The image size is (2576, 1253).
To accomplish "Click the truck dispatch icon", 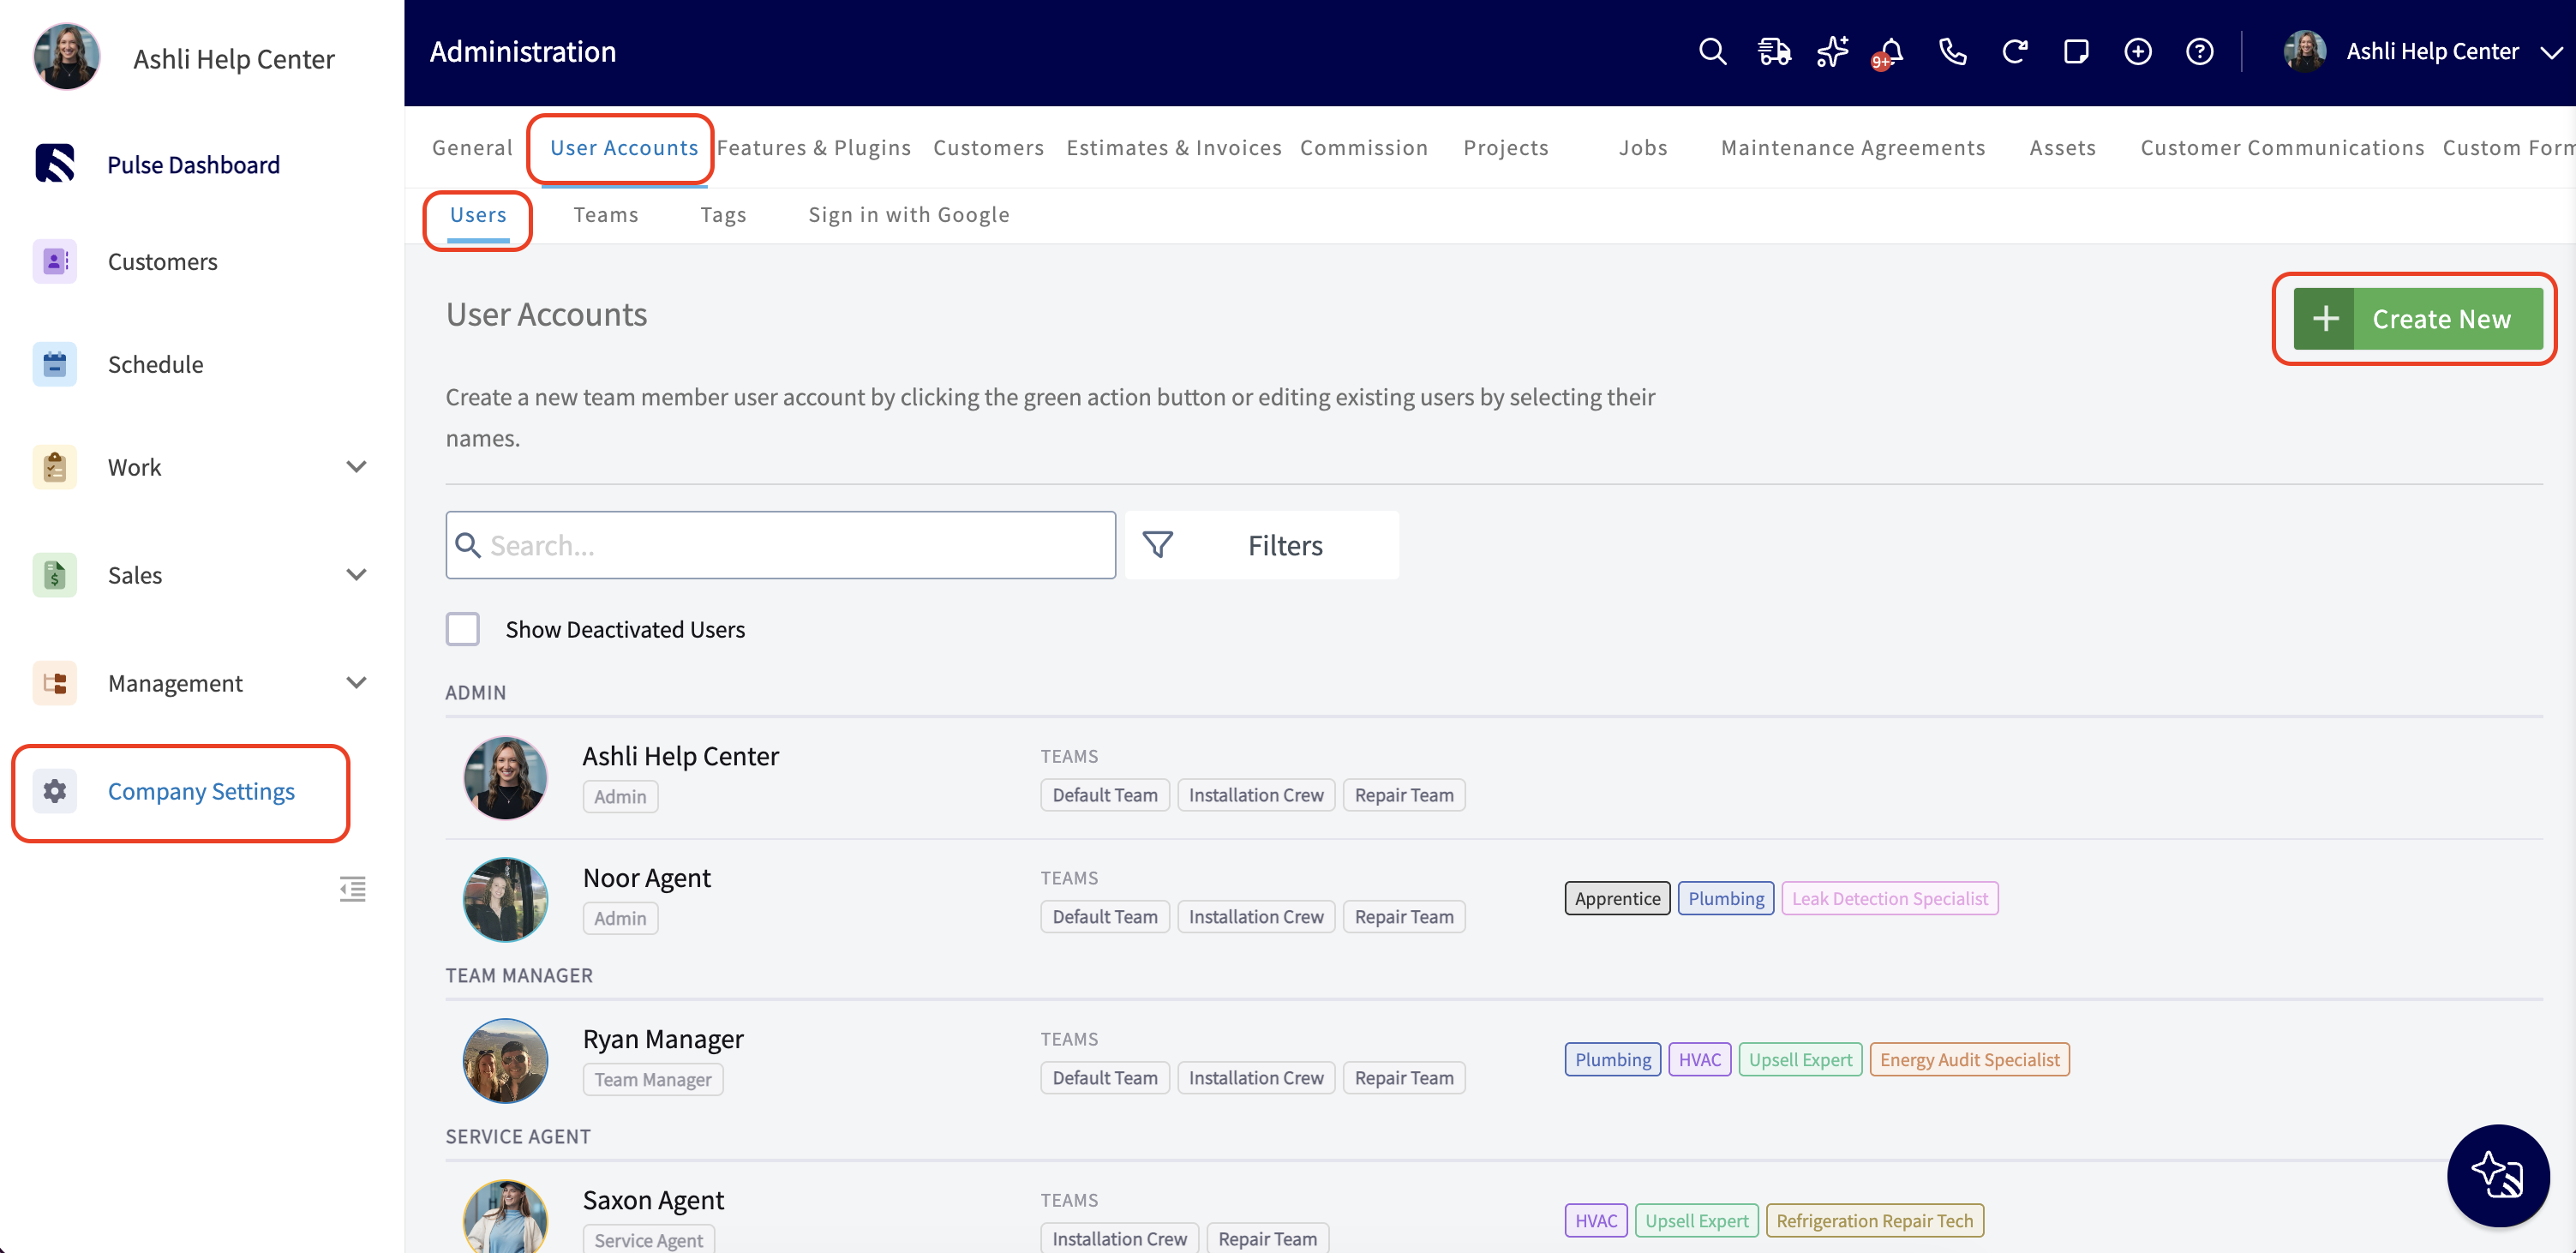I will (x=1774, y=51).
